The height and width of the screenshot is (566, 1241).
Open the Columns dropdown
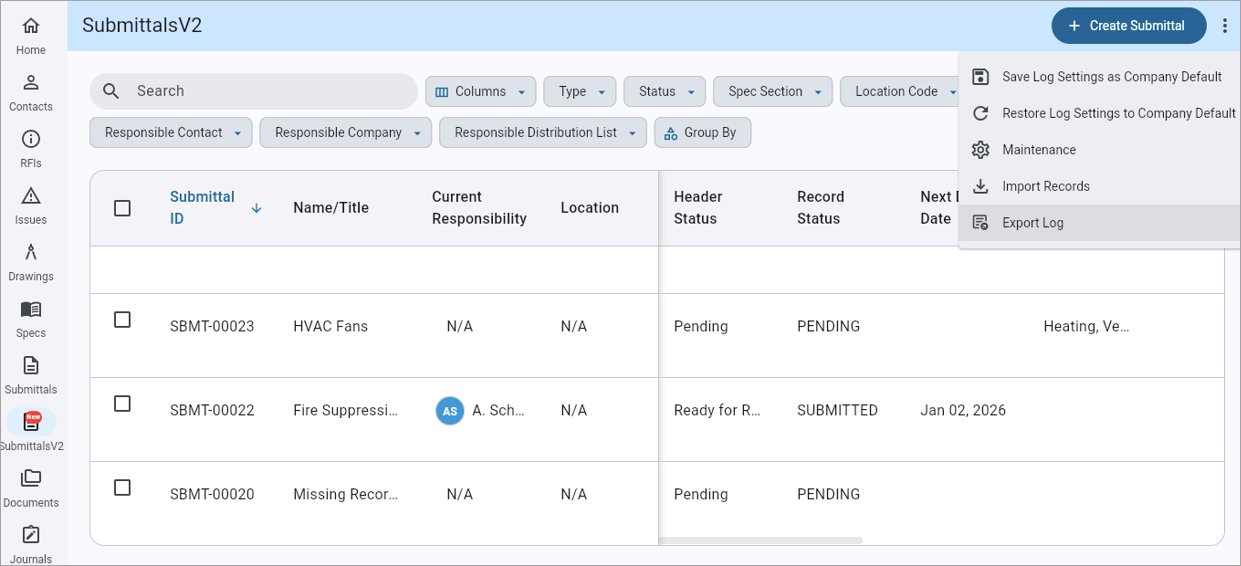pyautogui.click(x=481, y=91)
